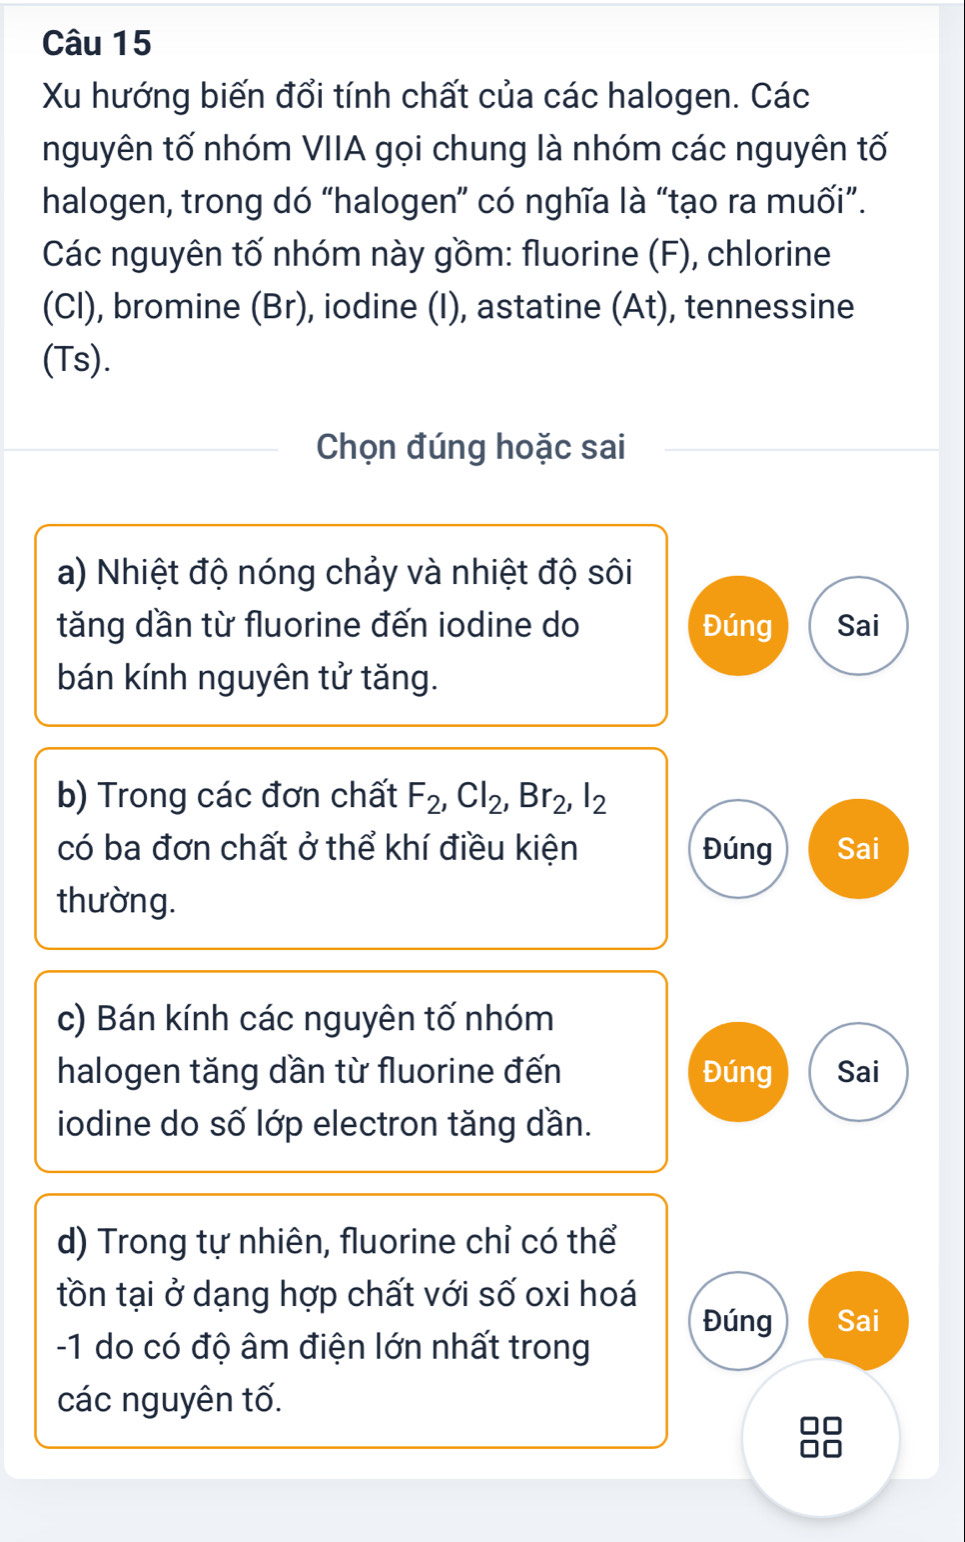The width and height of the screenshot is (965, 1542).
Task: Mark statement b as Sai
Action: point(858,849)
